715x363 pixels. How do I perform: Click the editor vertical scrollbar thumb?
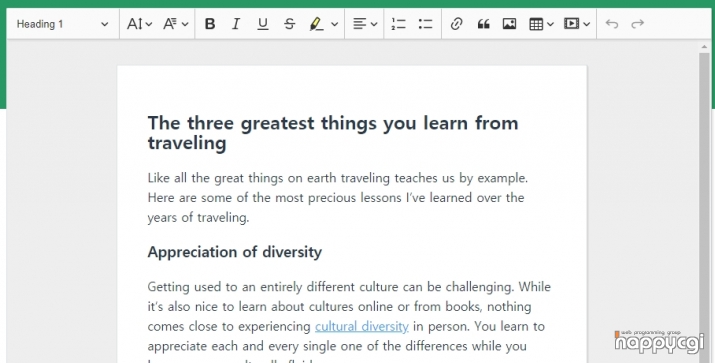704,207
